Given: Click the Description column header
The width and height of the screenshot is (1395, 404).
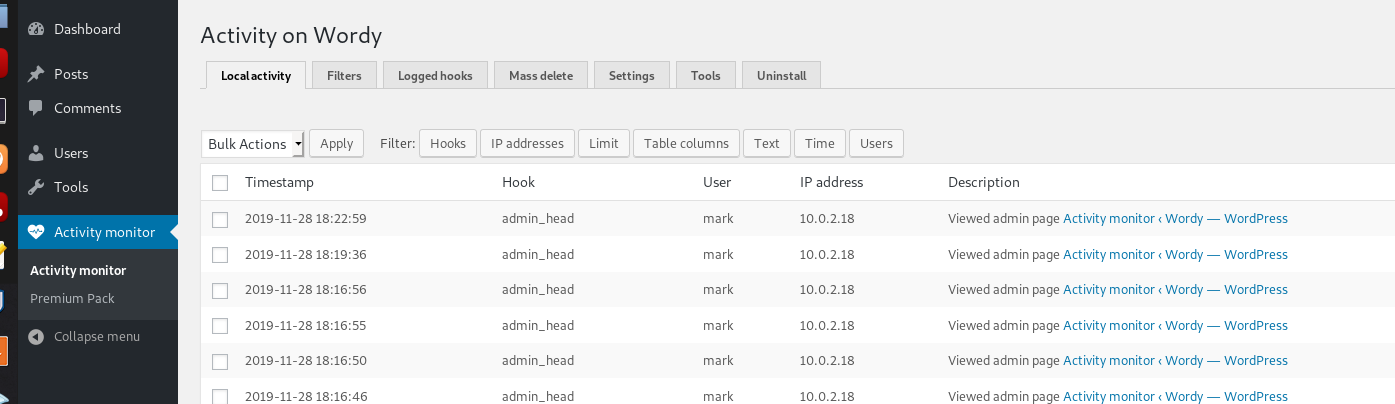Looking at the screenshot, I should tap(984, 182).
